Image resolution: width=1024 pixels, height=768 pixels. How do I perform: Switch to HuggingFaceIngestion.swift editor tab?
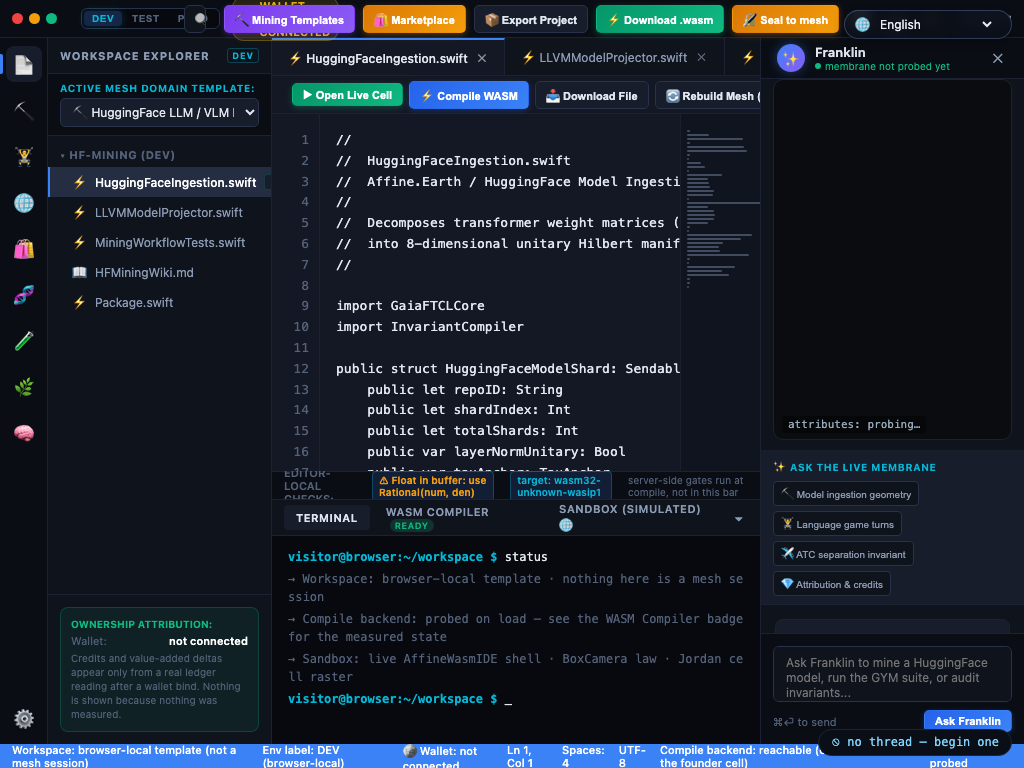[387, 58]
